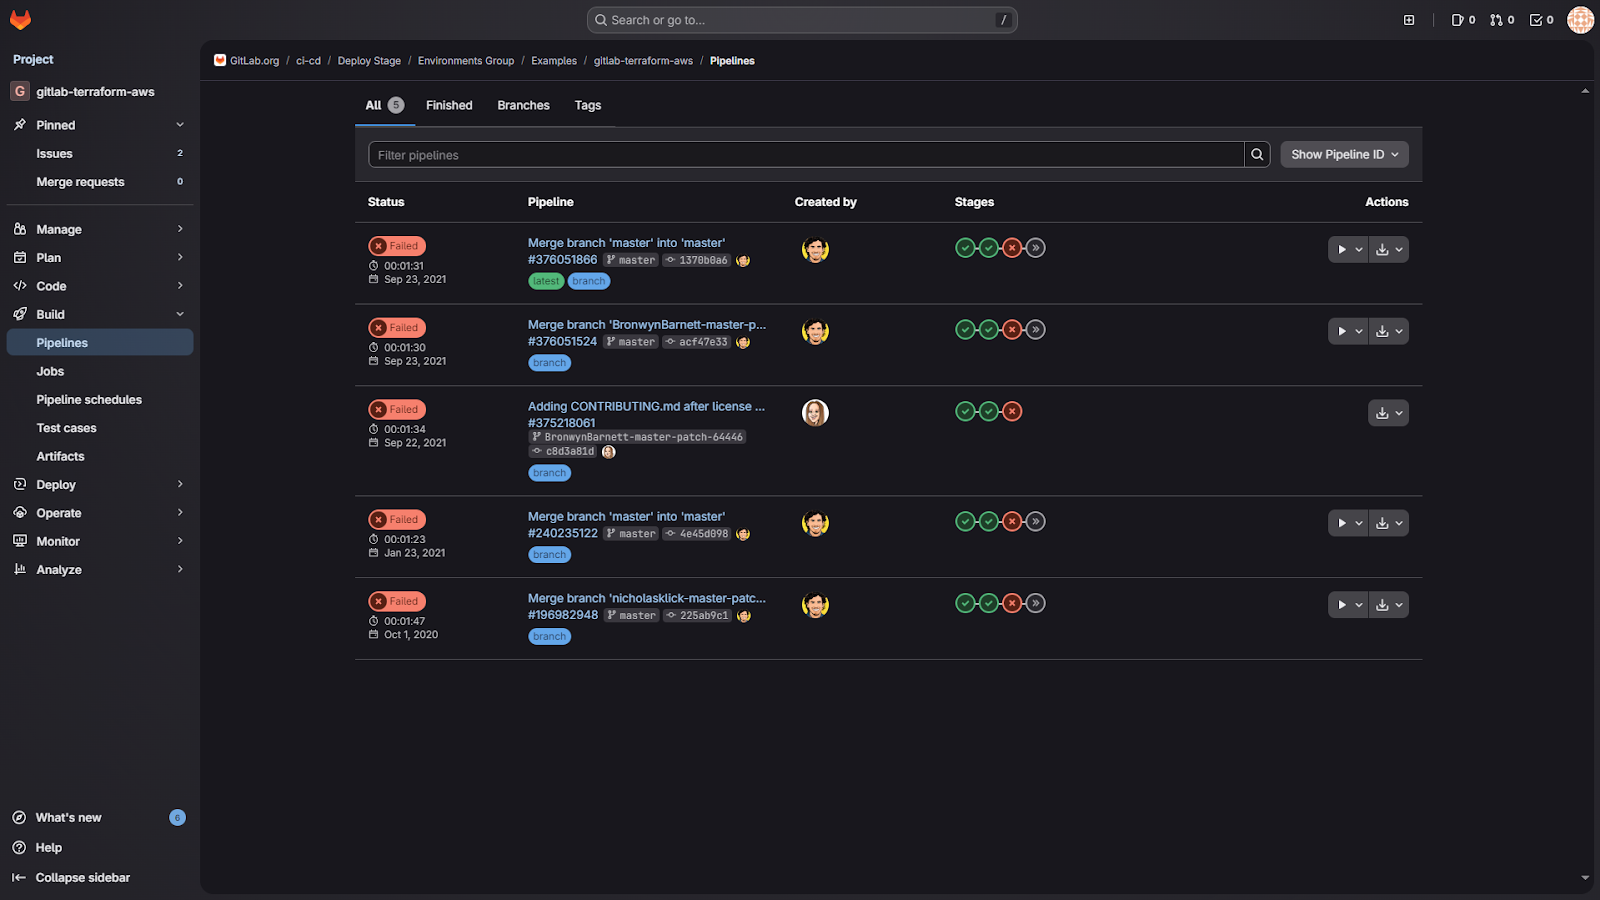1600x900 pixels.
Task: Click Failed status badge of pipeline #240235122
Action: tap(397, 520)
